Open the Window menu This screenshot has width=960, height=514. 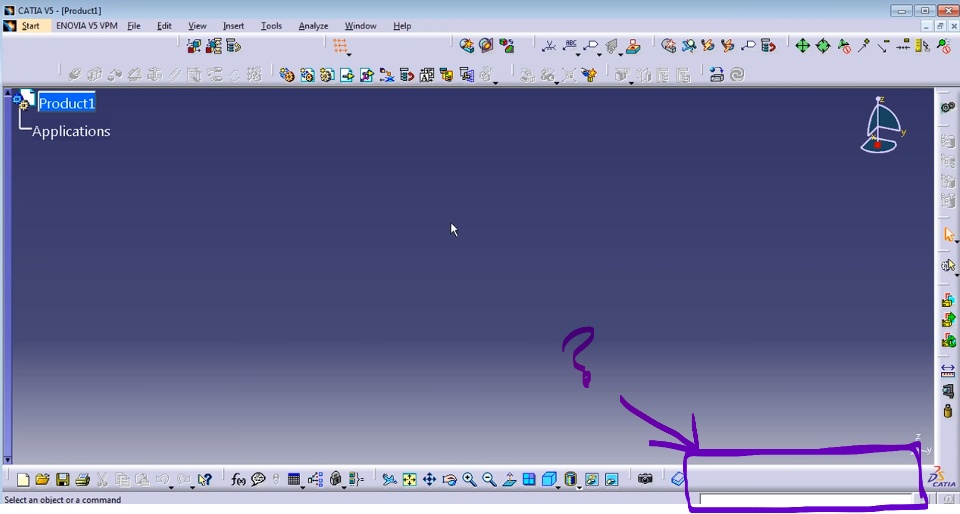tap(360, 26)
